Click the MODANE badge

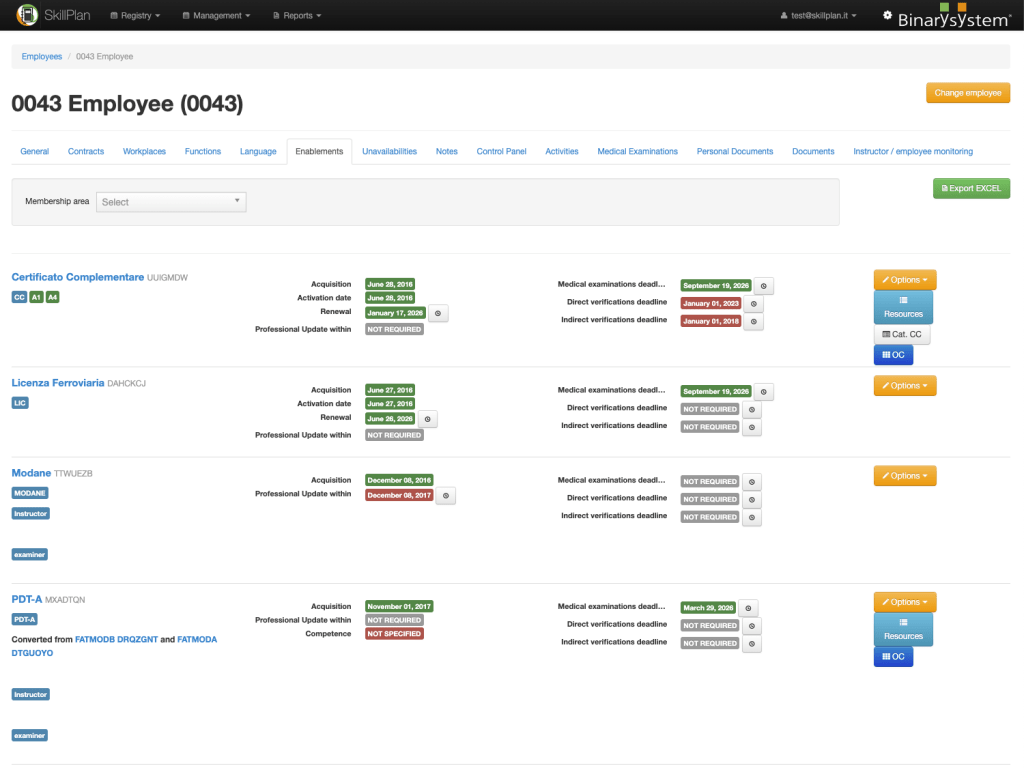(x=30, y=493)
